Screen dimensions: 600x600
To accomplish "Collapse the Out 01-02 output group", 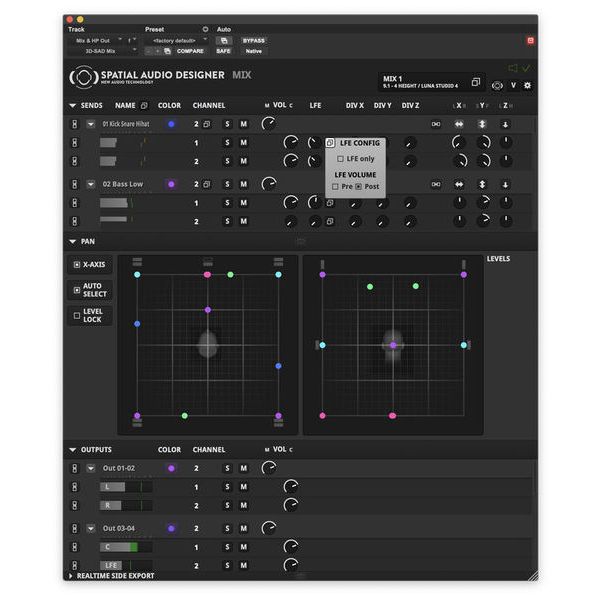I will coord(91,468).
